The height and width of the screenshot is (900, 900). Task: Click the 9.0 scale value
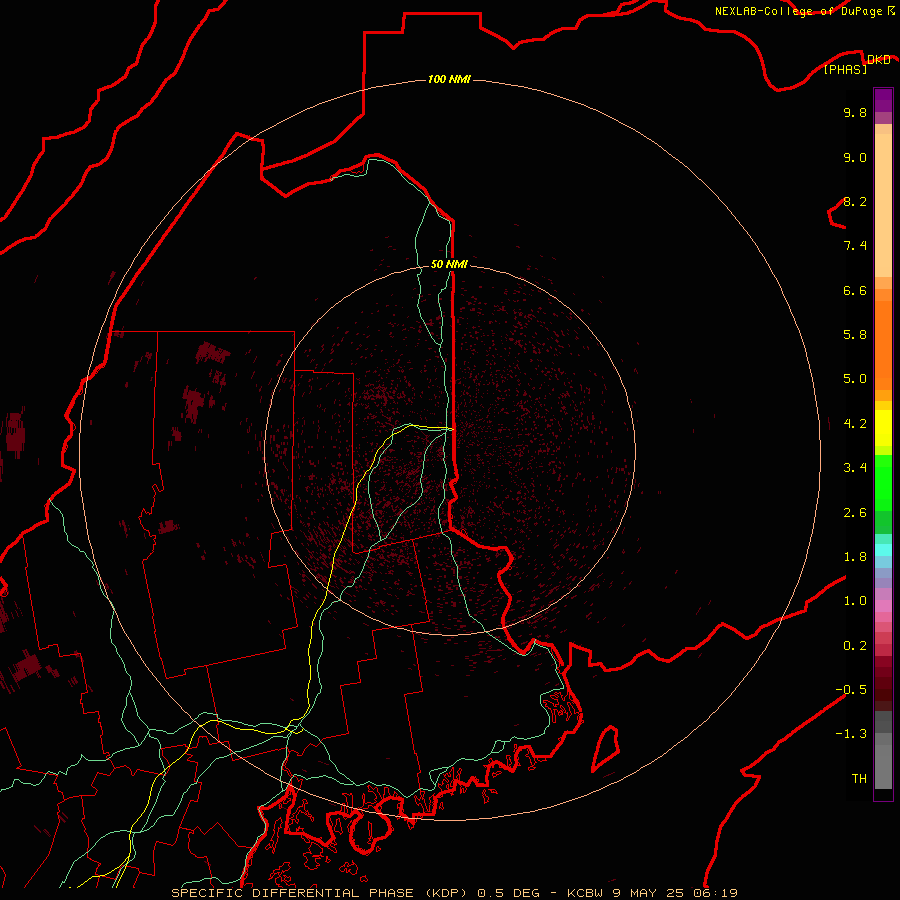855,157
